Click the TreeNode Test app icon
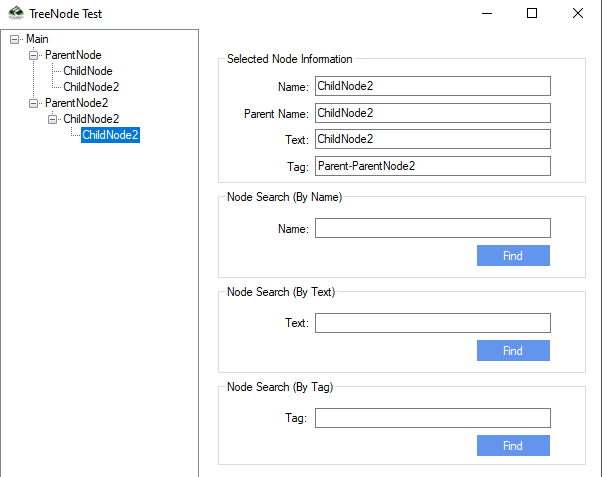The image size is (602, 477). pyautogui.click(x=16, y=14)
